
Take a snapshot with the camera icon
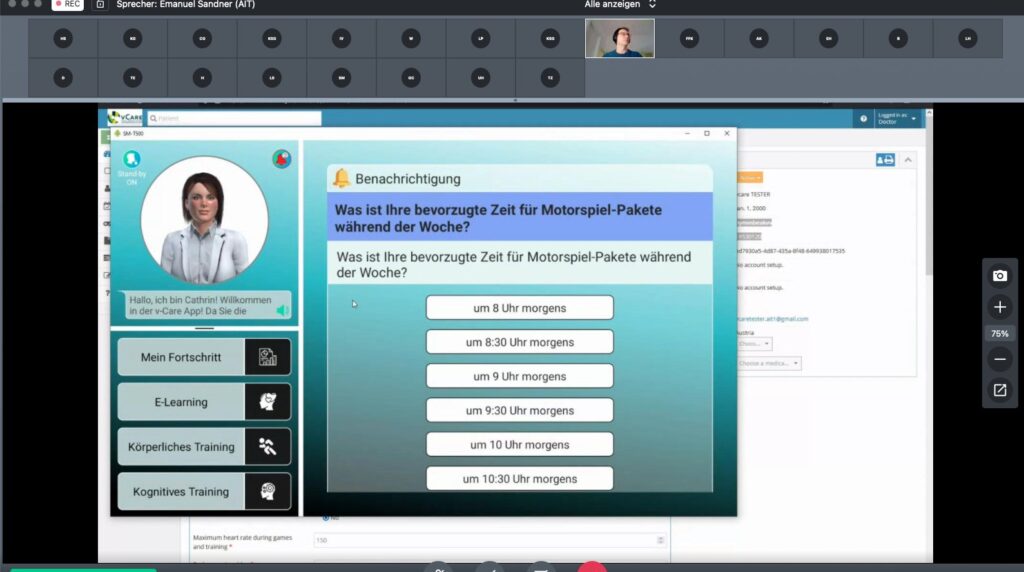coord(999,276)
